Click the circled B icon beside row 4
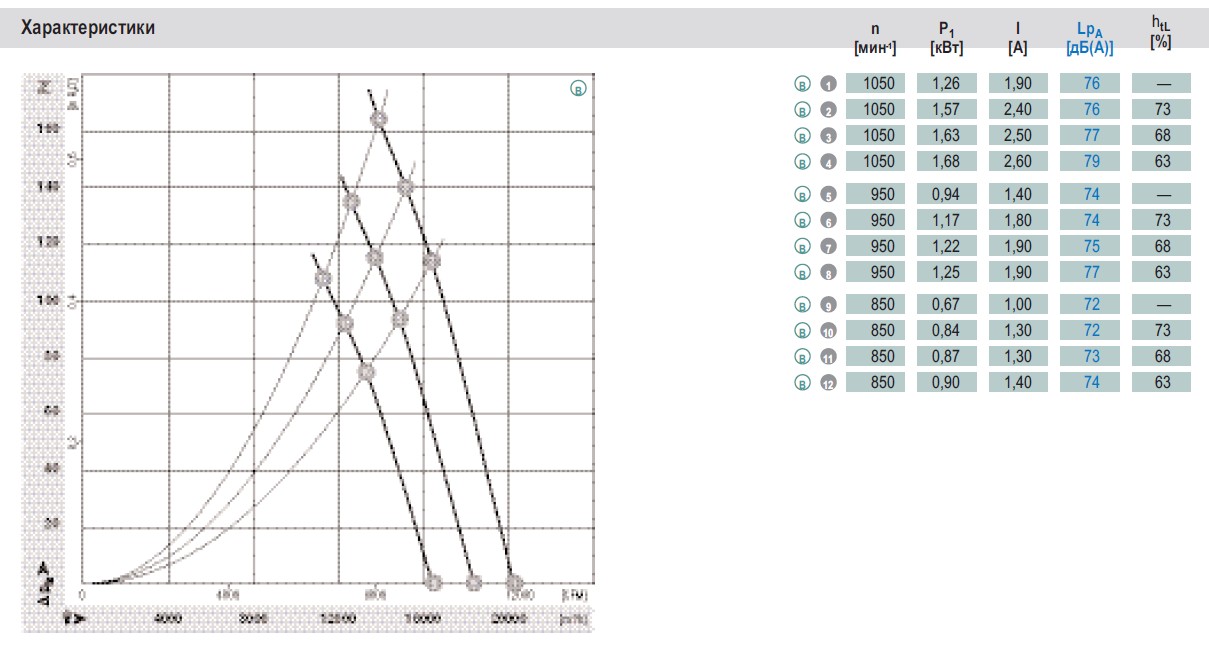Viewport: 1209px width, 652px height. pyautogui.click(x=802, y=162)
